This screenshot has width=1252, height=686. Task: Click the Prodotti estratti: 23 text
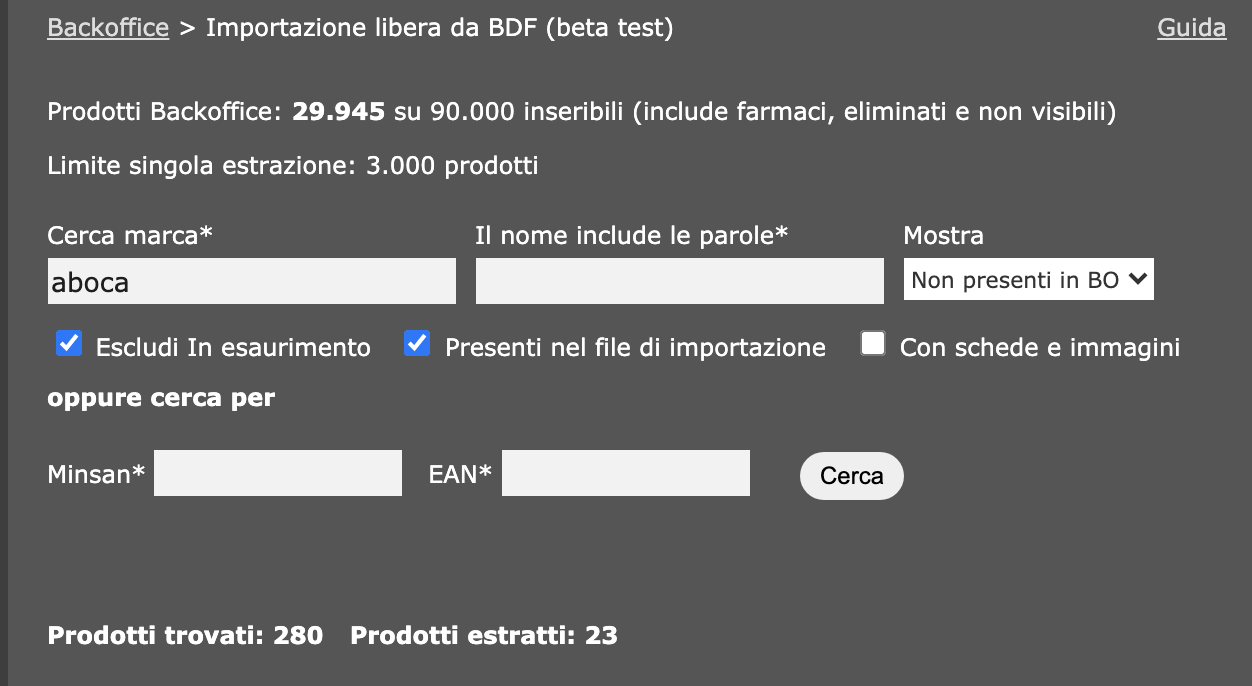(x=482, y=635)
